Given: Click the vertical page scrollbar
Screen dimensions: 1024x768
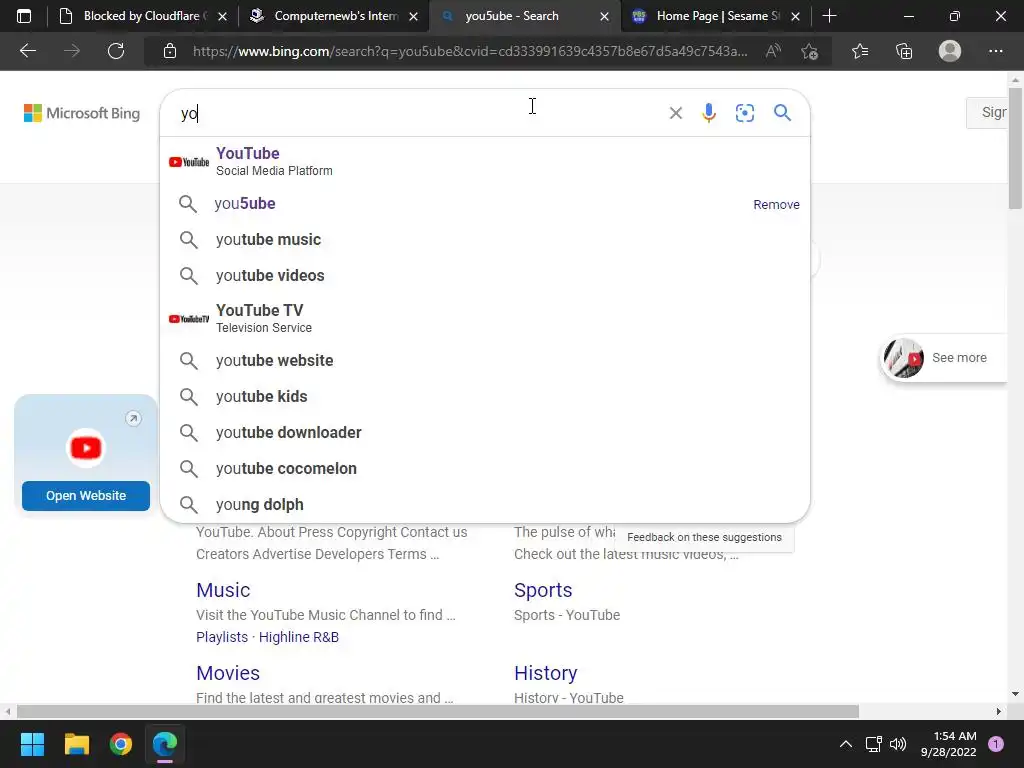Looking at the screenshot, I should (1015, 148).
